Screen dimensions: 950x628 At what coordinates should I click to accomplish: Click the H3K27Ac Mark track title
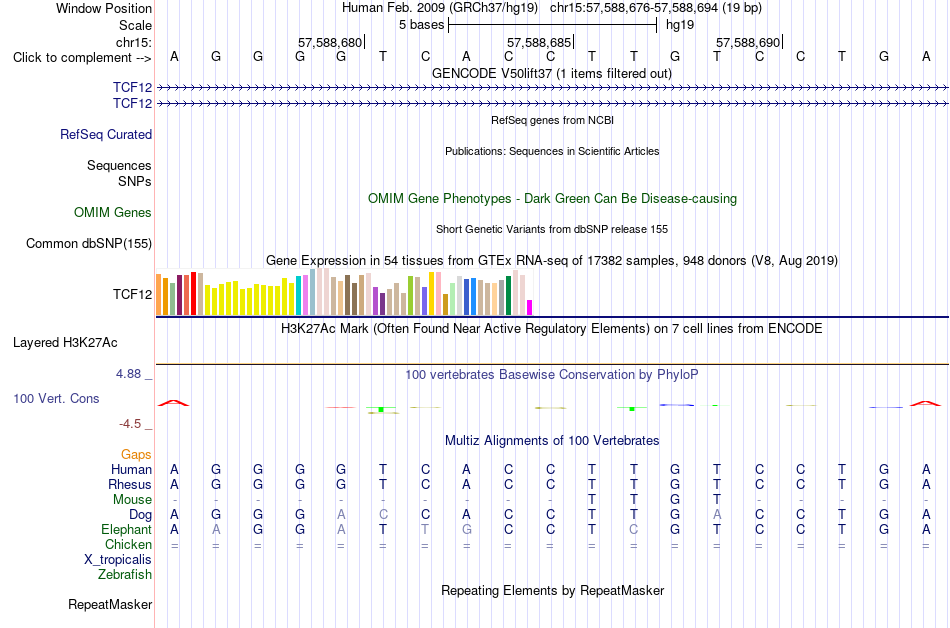(552, 329)
